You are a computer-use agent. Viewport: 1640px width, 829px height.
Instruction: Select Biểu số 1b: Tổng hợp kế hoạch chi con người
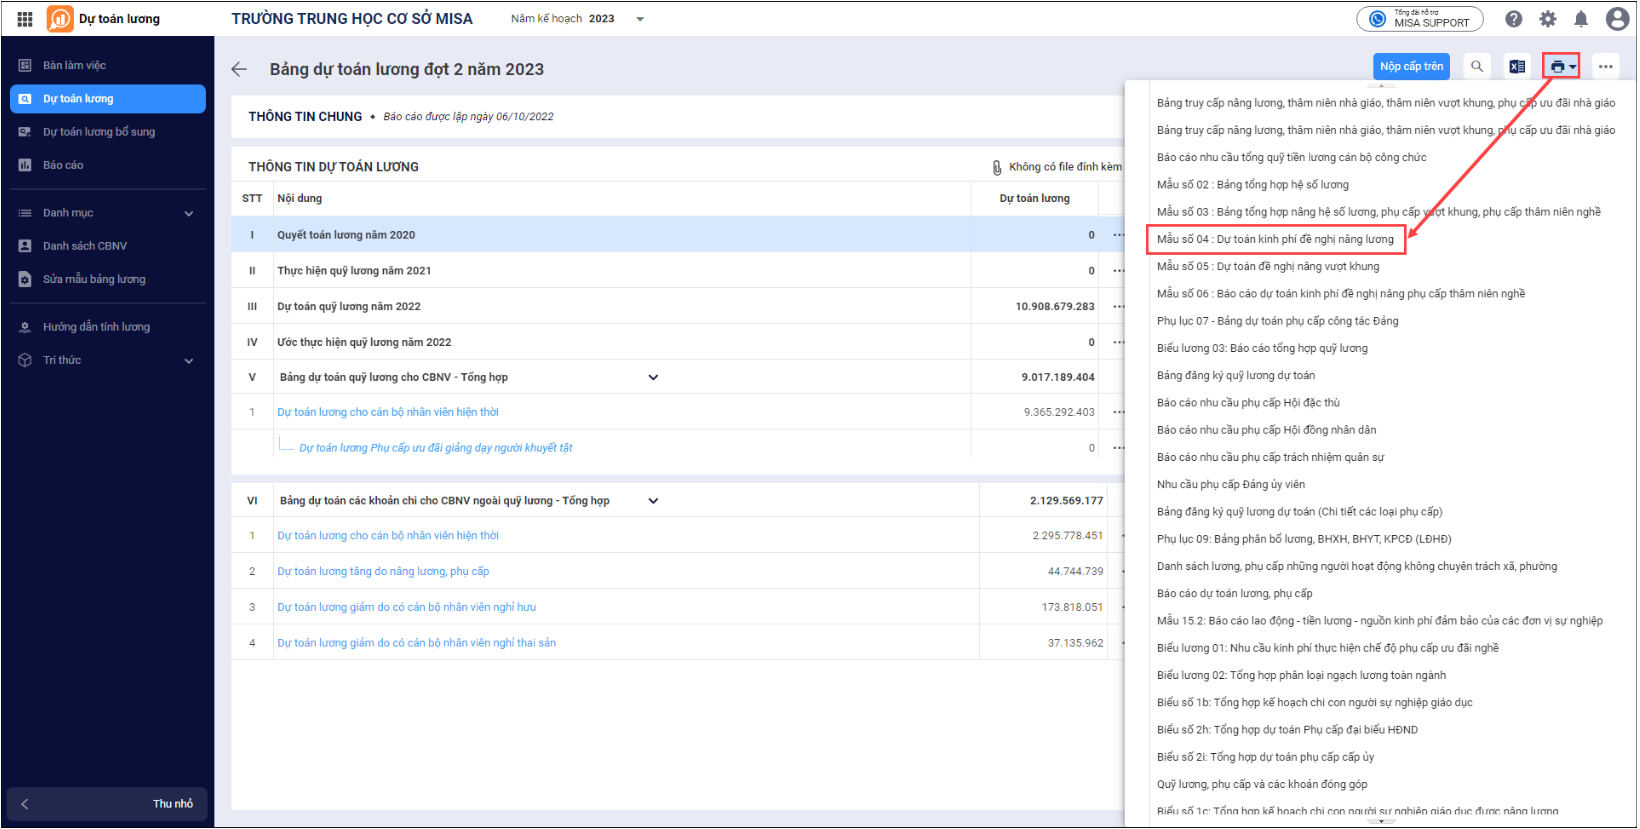pos(1315,703)
